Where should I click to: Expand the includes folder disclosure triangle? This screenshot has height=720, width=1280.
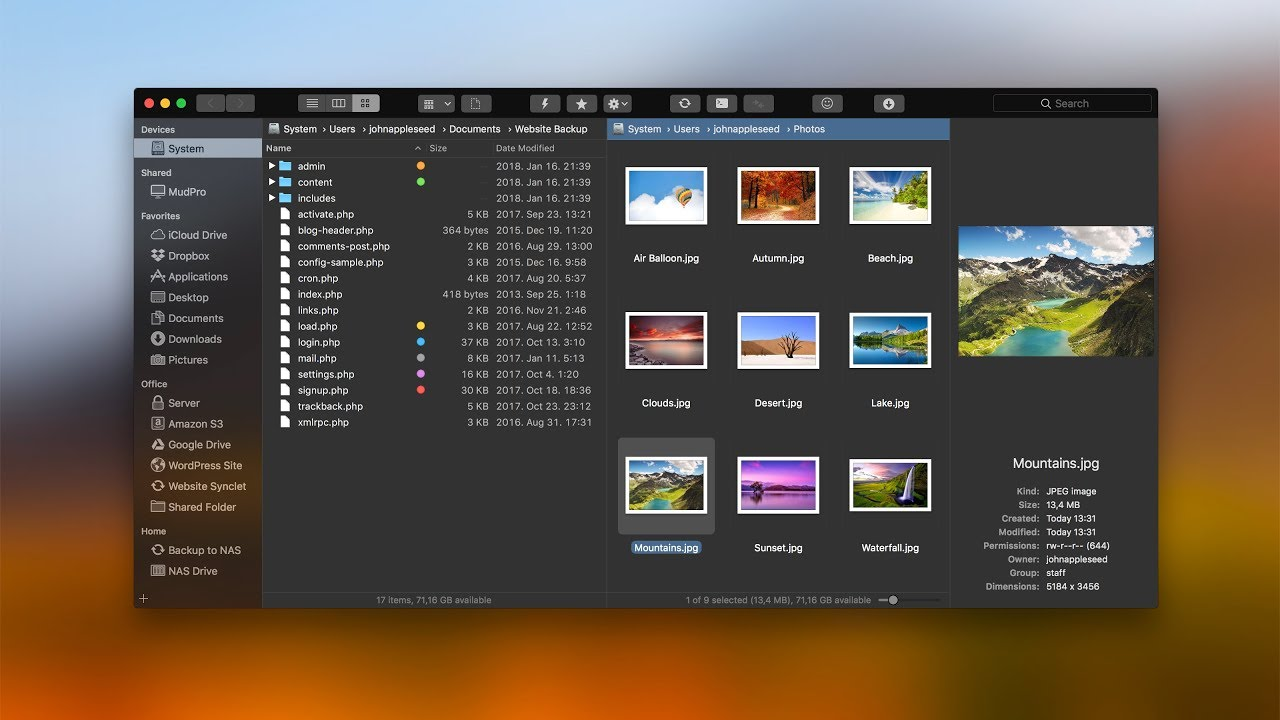(x=272, y=198)
